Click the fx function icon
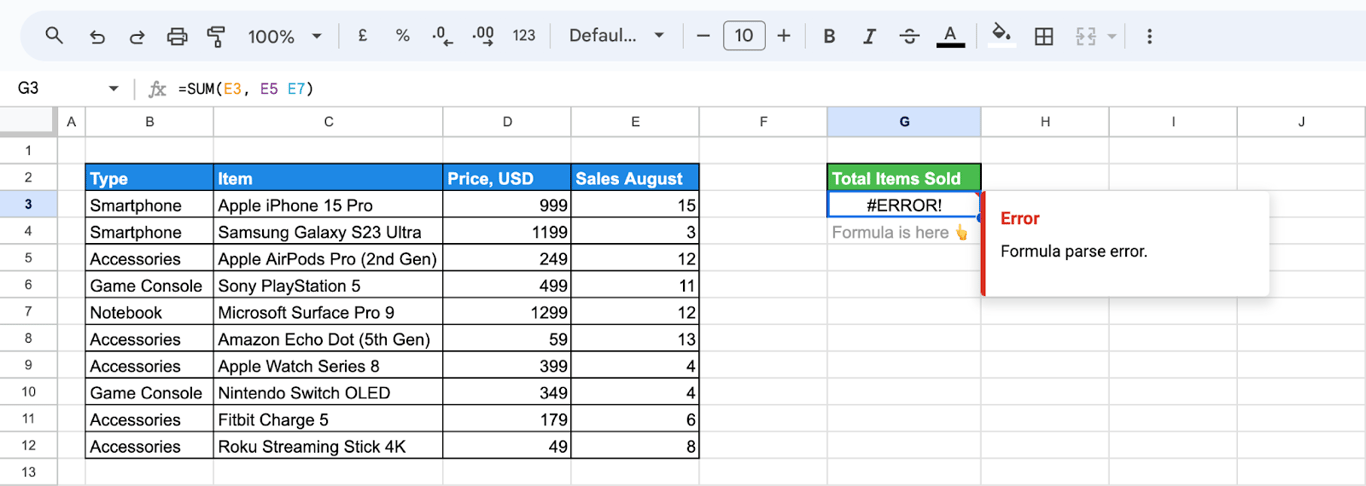The width and height of the screenshot is (1366, 486). [157, 89]
